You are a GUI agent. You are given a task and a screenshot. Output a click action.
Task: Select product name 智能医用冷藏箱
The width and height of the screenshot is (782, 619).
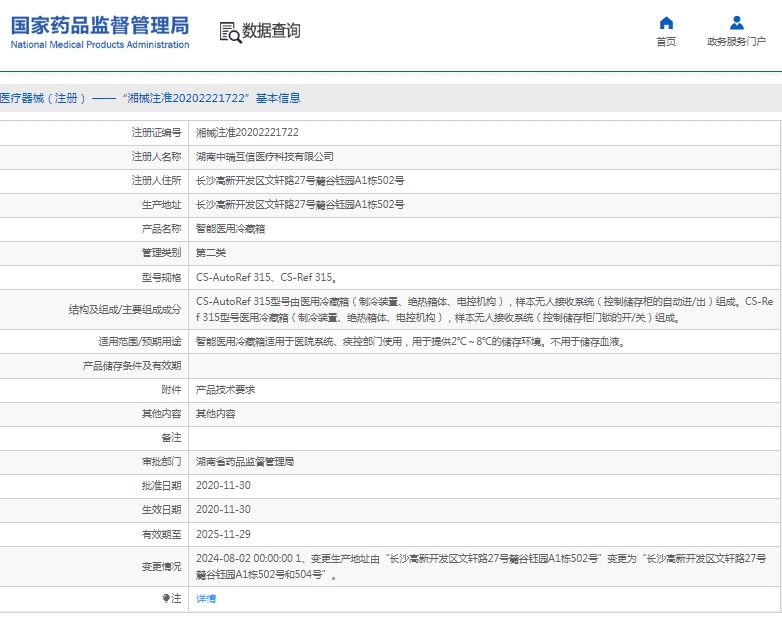tap(230, 229)
